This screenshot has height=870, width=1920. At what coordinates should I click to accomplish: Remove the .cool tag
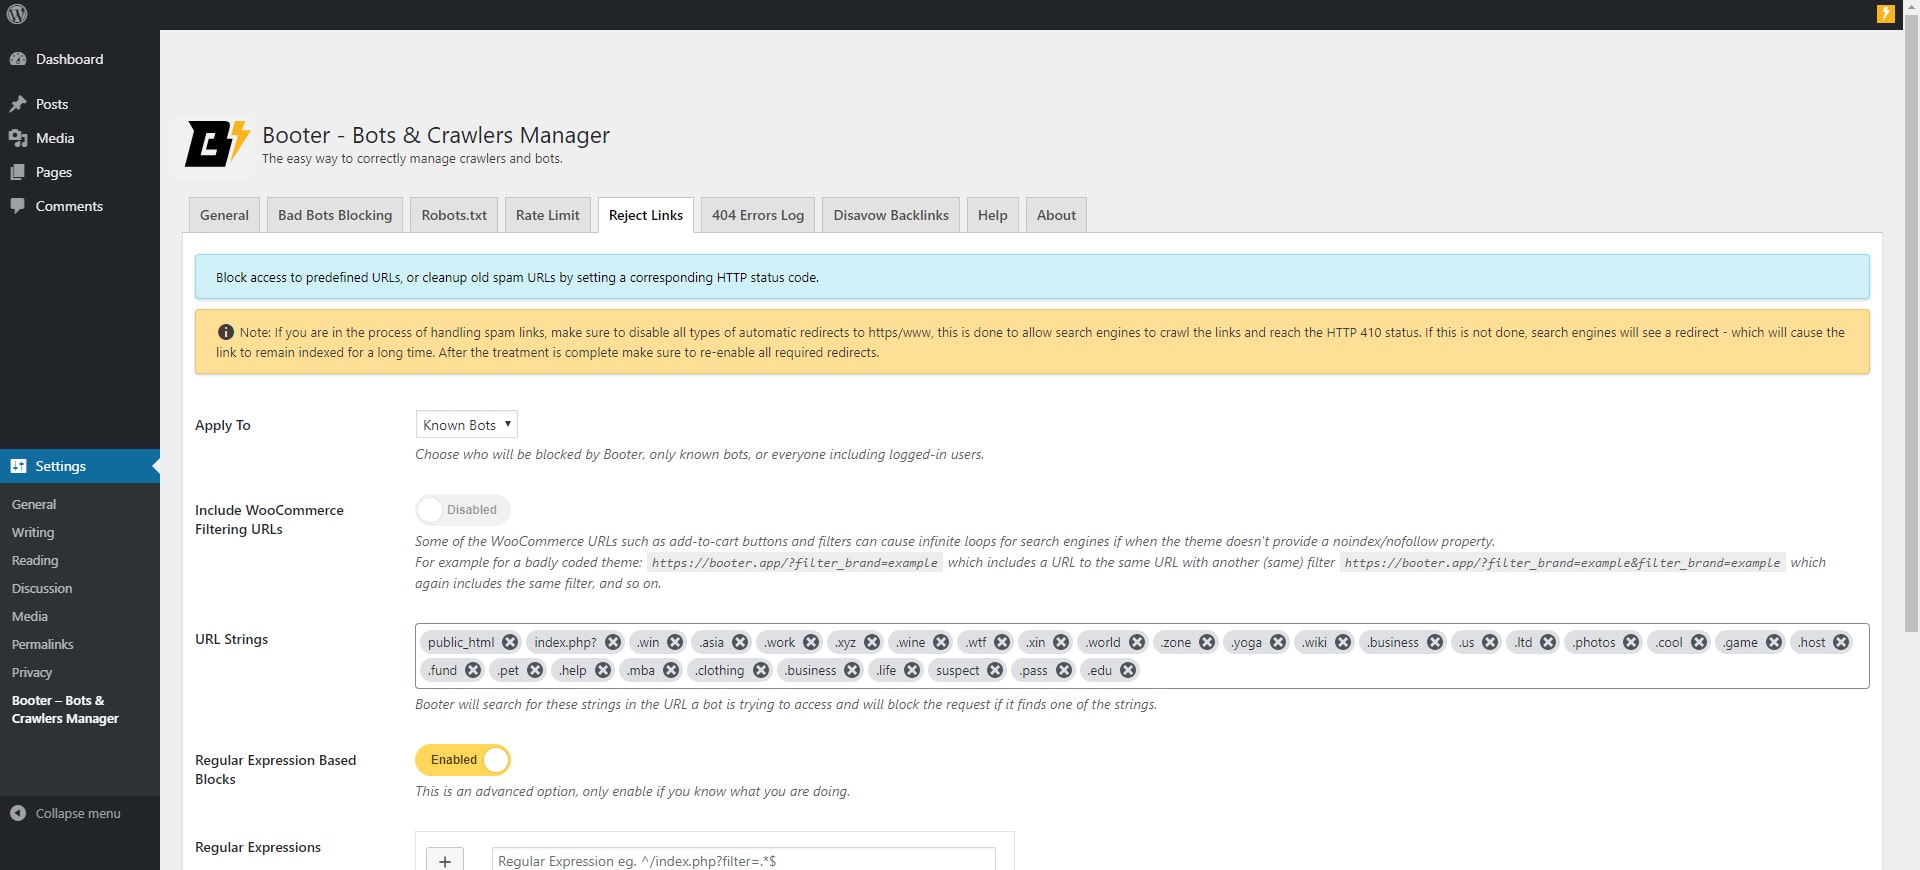(x=1699, y=642)
